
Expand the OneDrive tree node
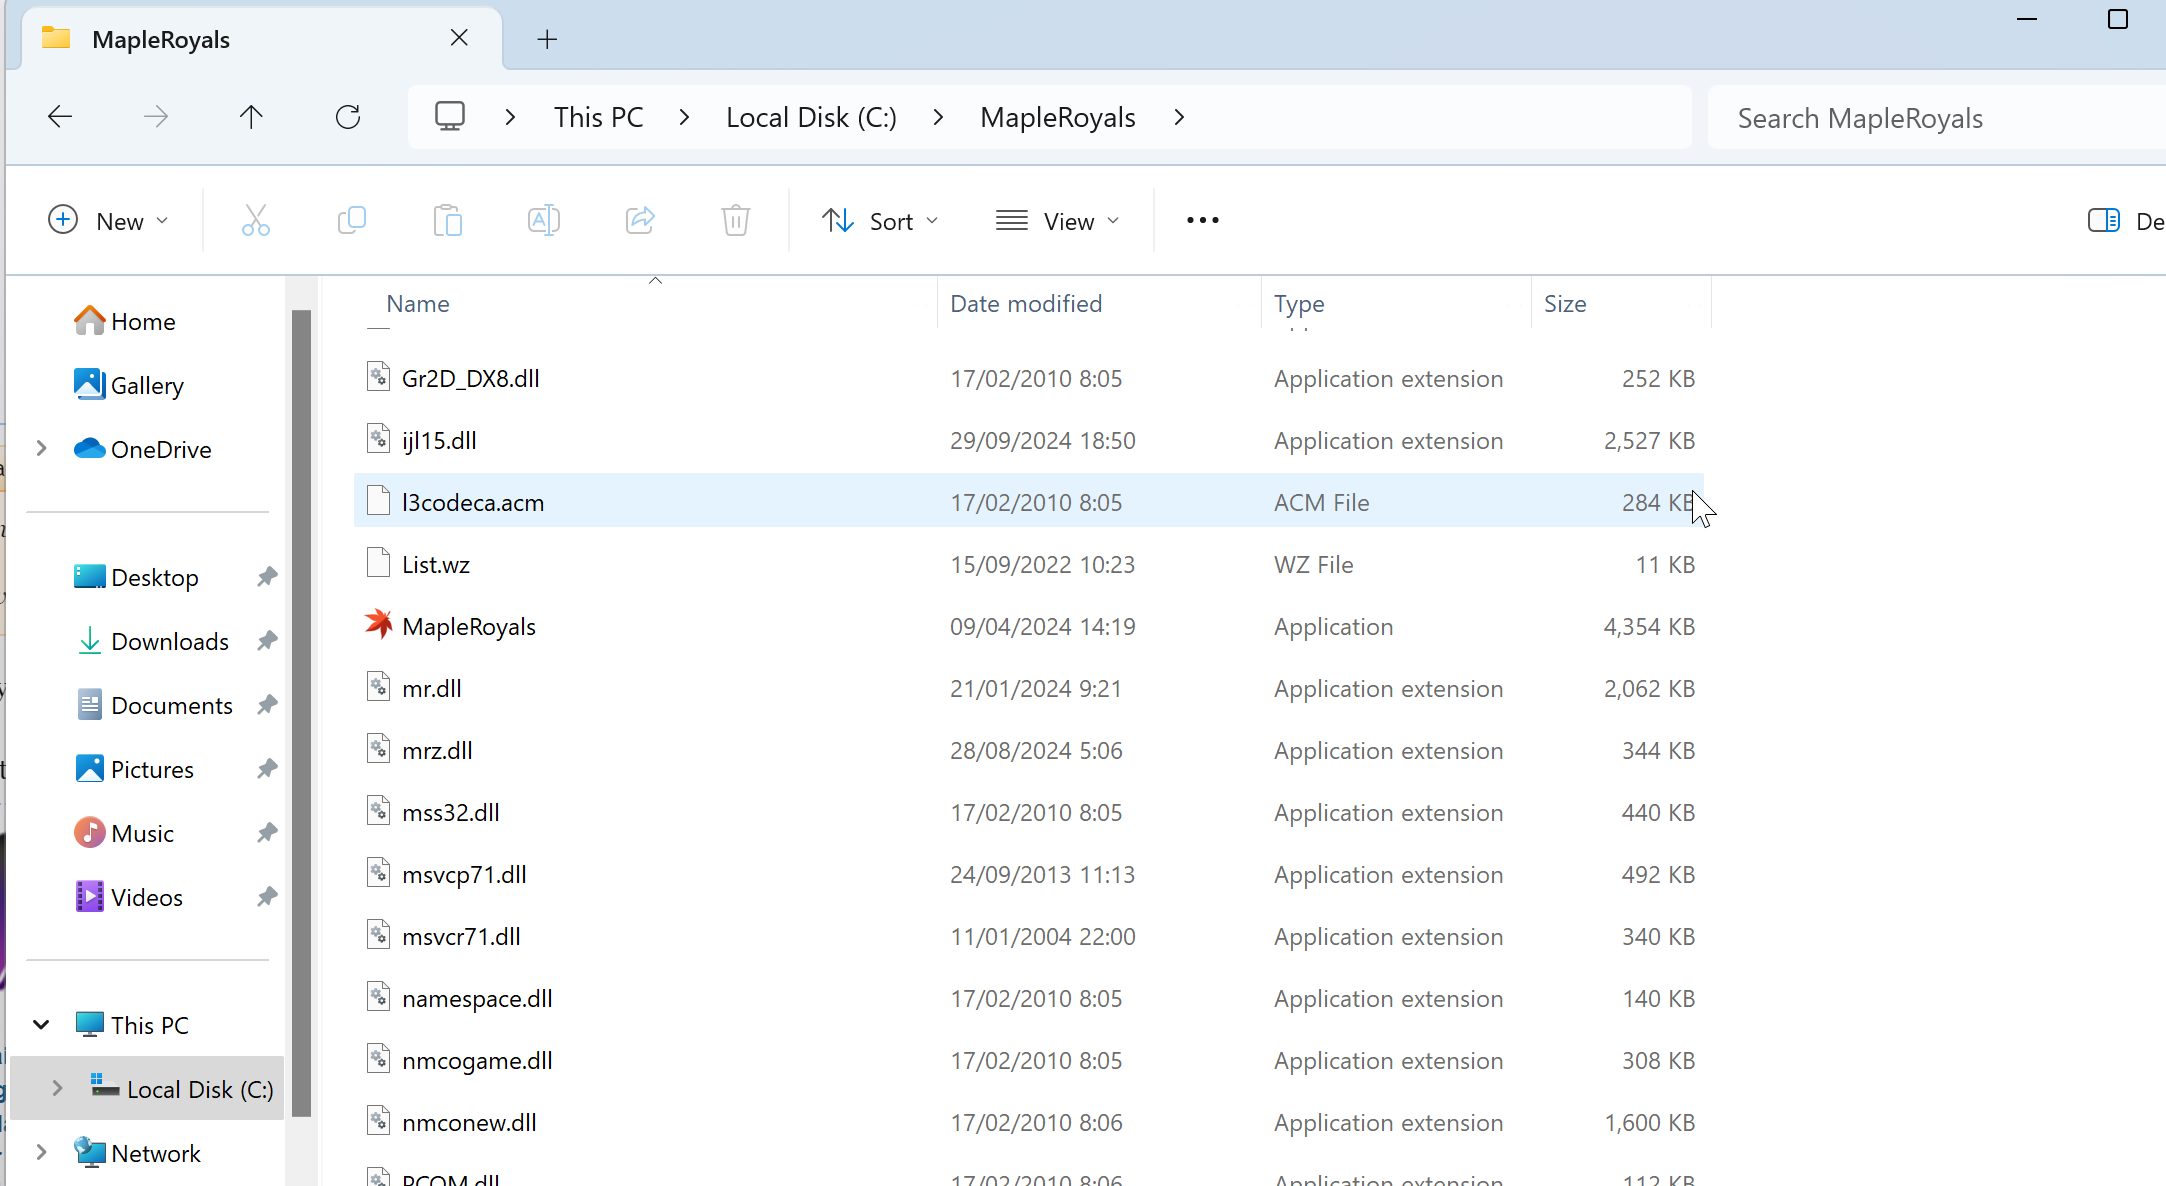[x=41, y=449]
